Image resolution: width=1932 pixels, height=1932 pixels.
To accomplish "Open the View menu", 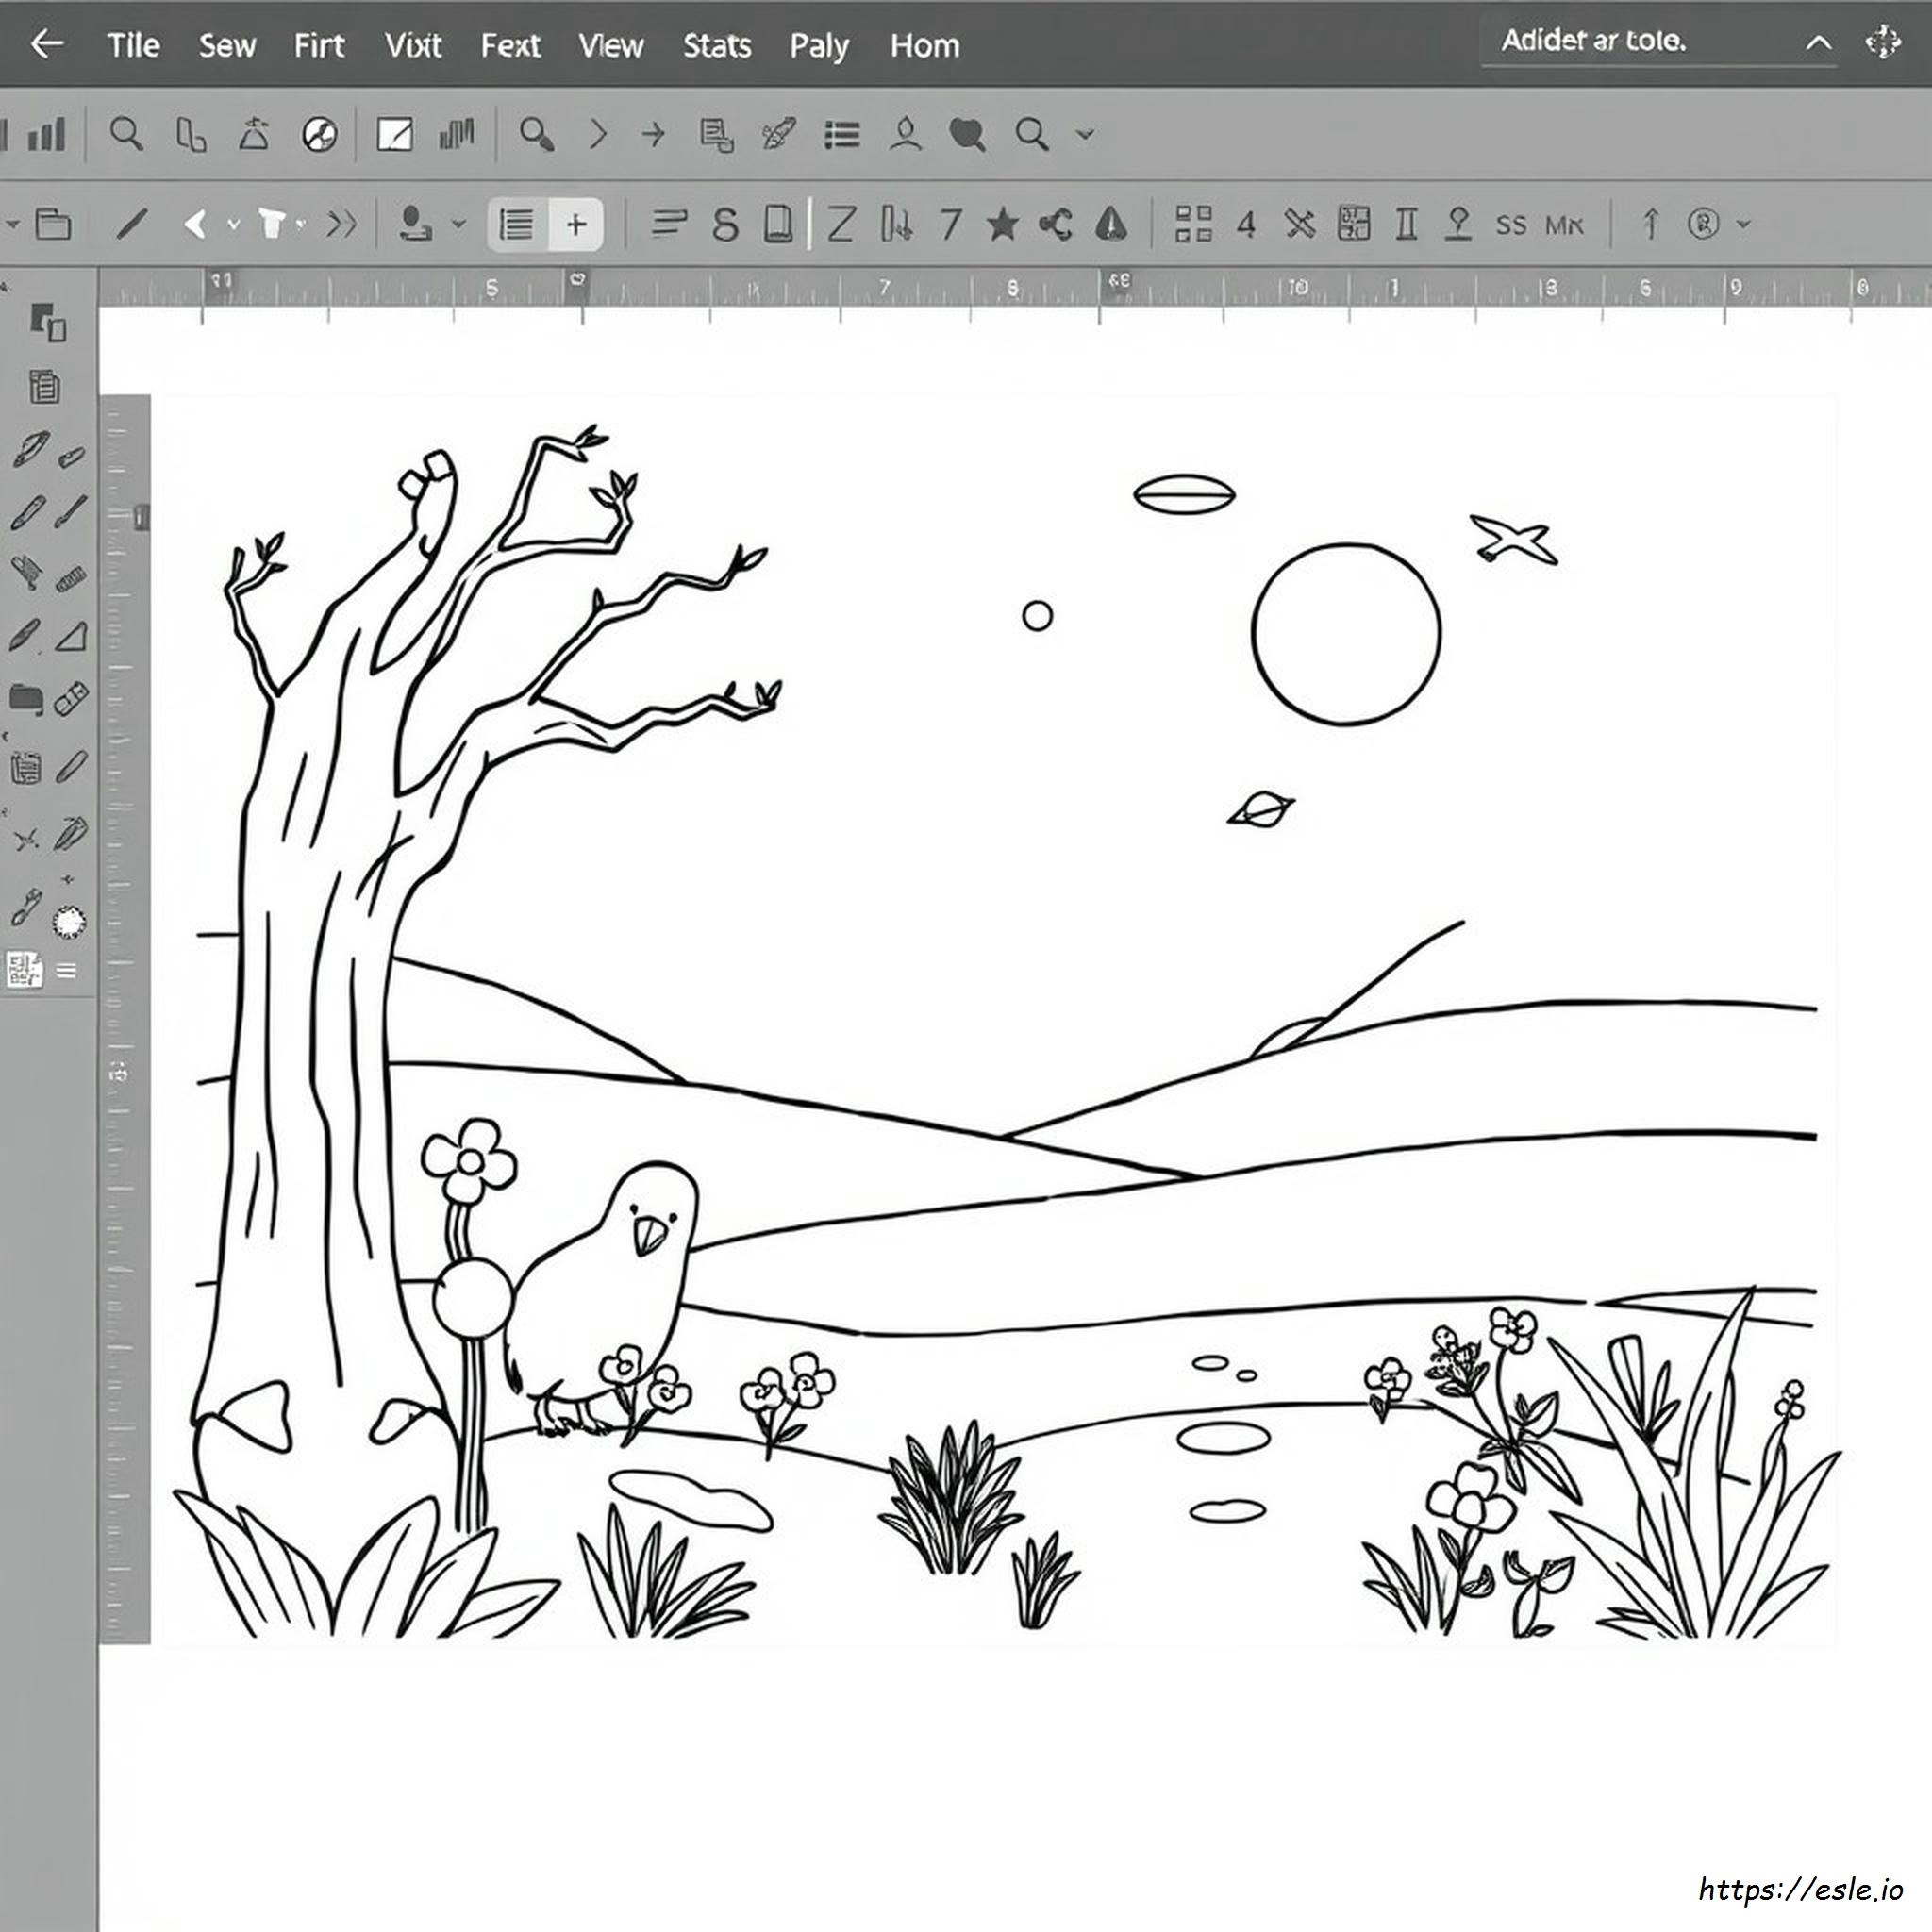I will [611, 45].
